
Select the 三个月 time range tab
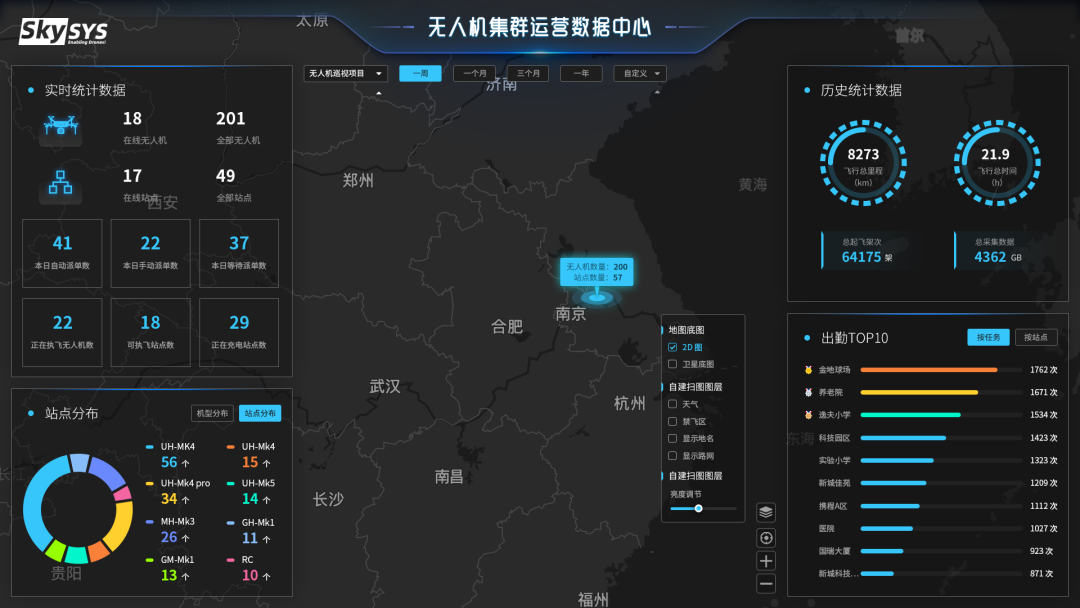tap(528, 73)
